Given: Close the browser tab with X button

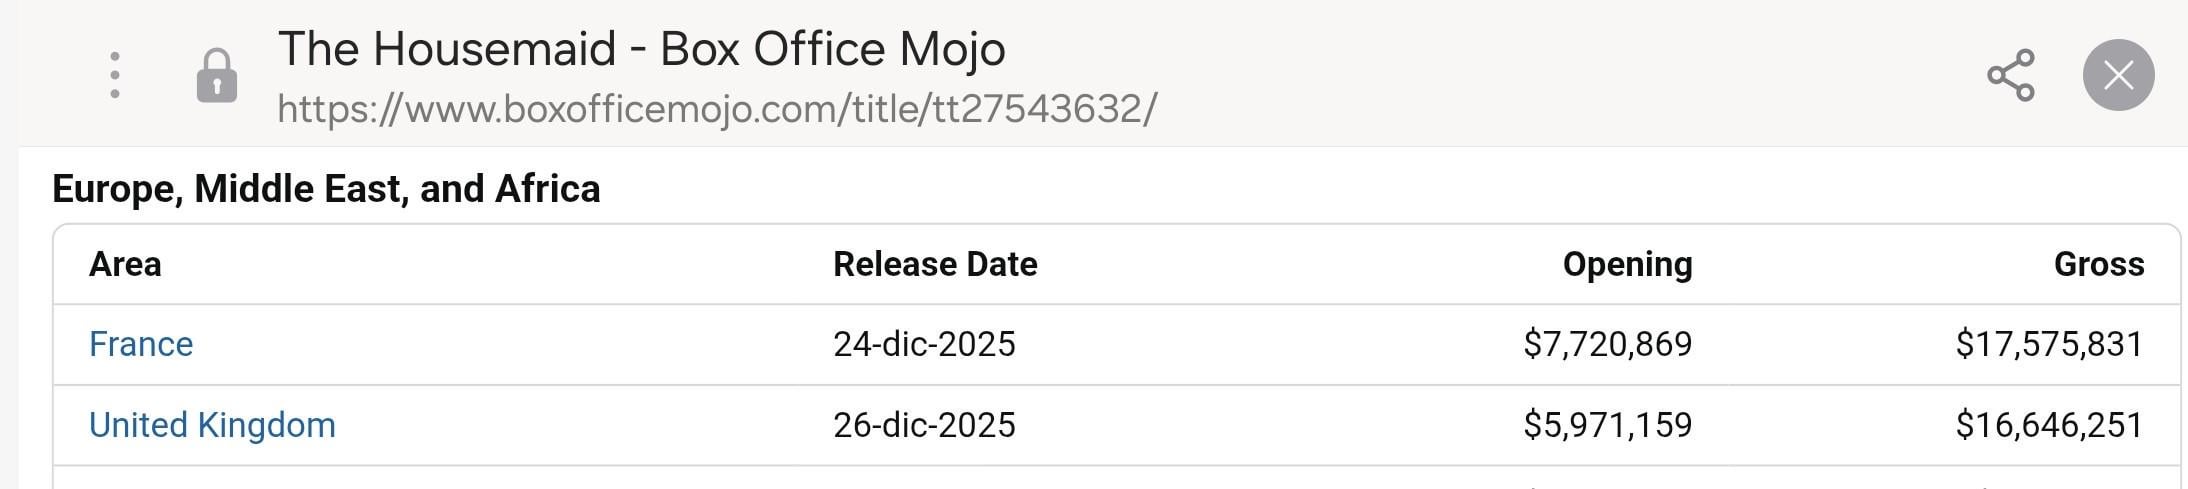Looking at the screenshot, I should click(x=2118, y=75).
